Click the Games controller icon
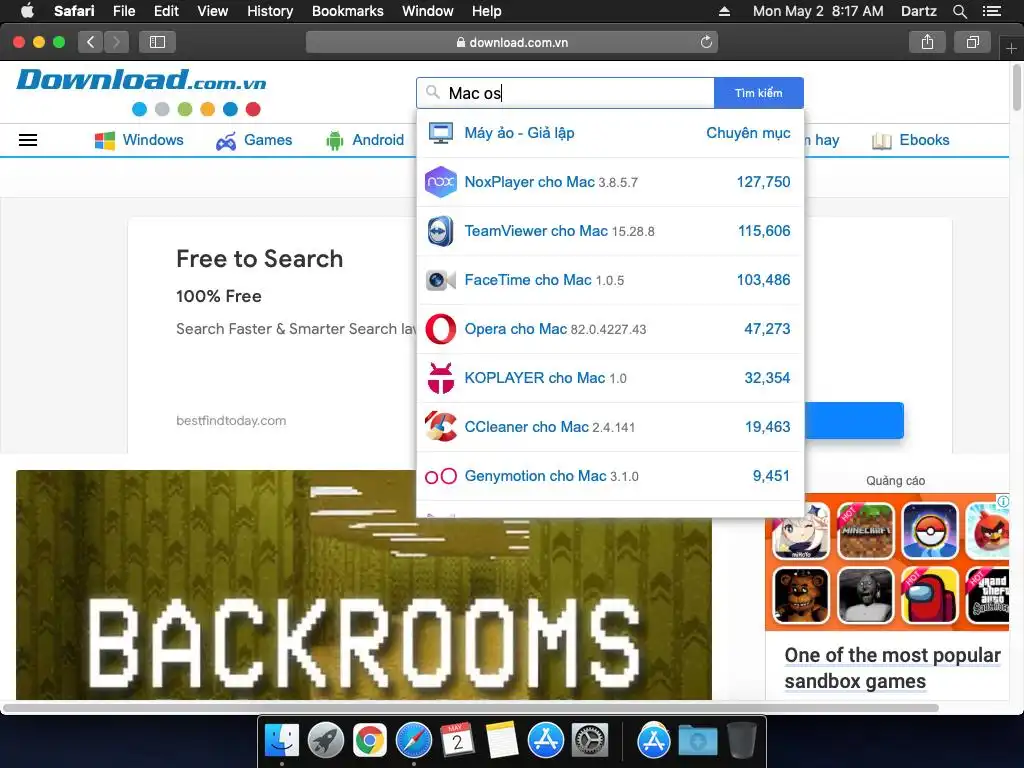This screenshot has width=1024, height=768. (226, 141)
